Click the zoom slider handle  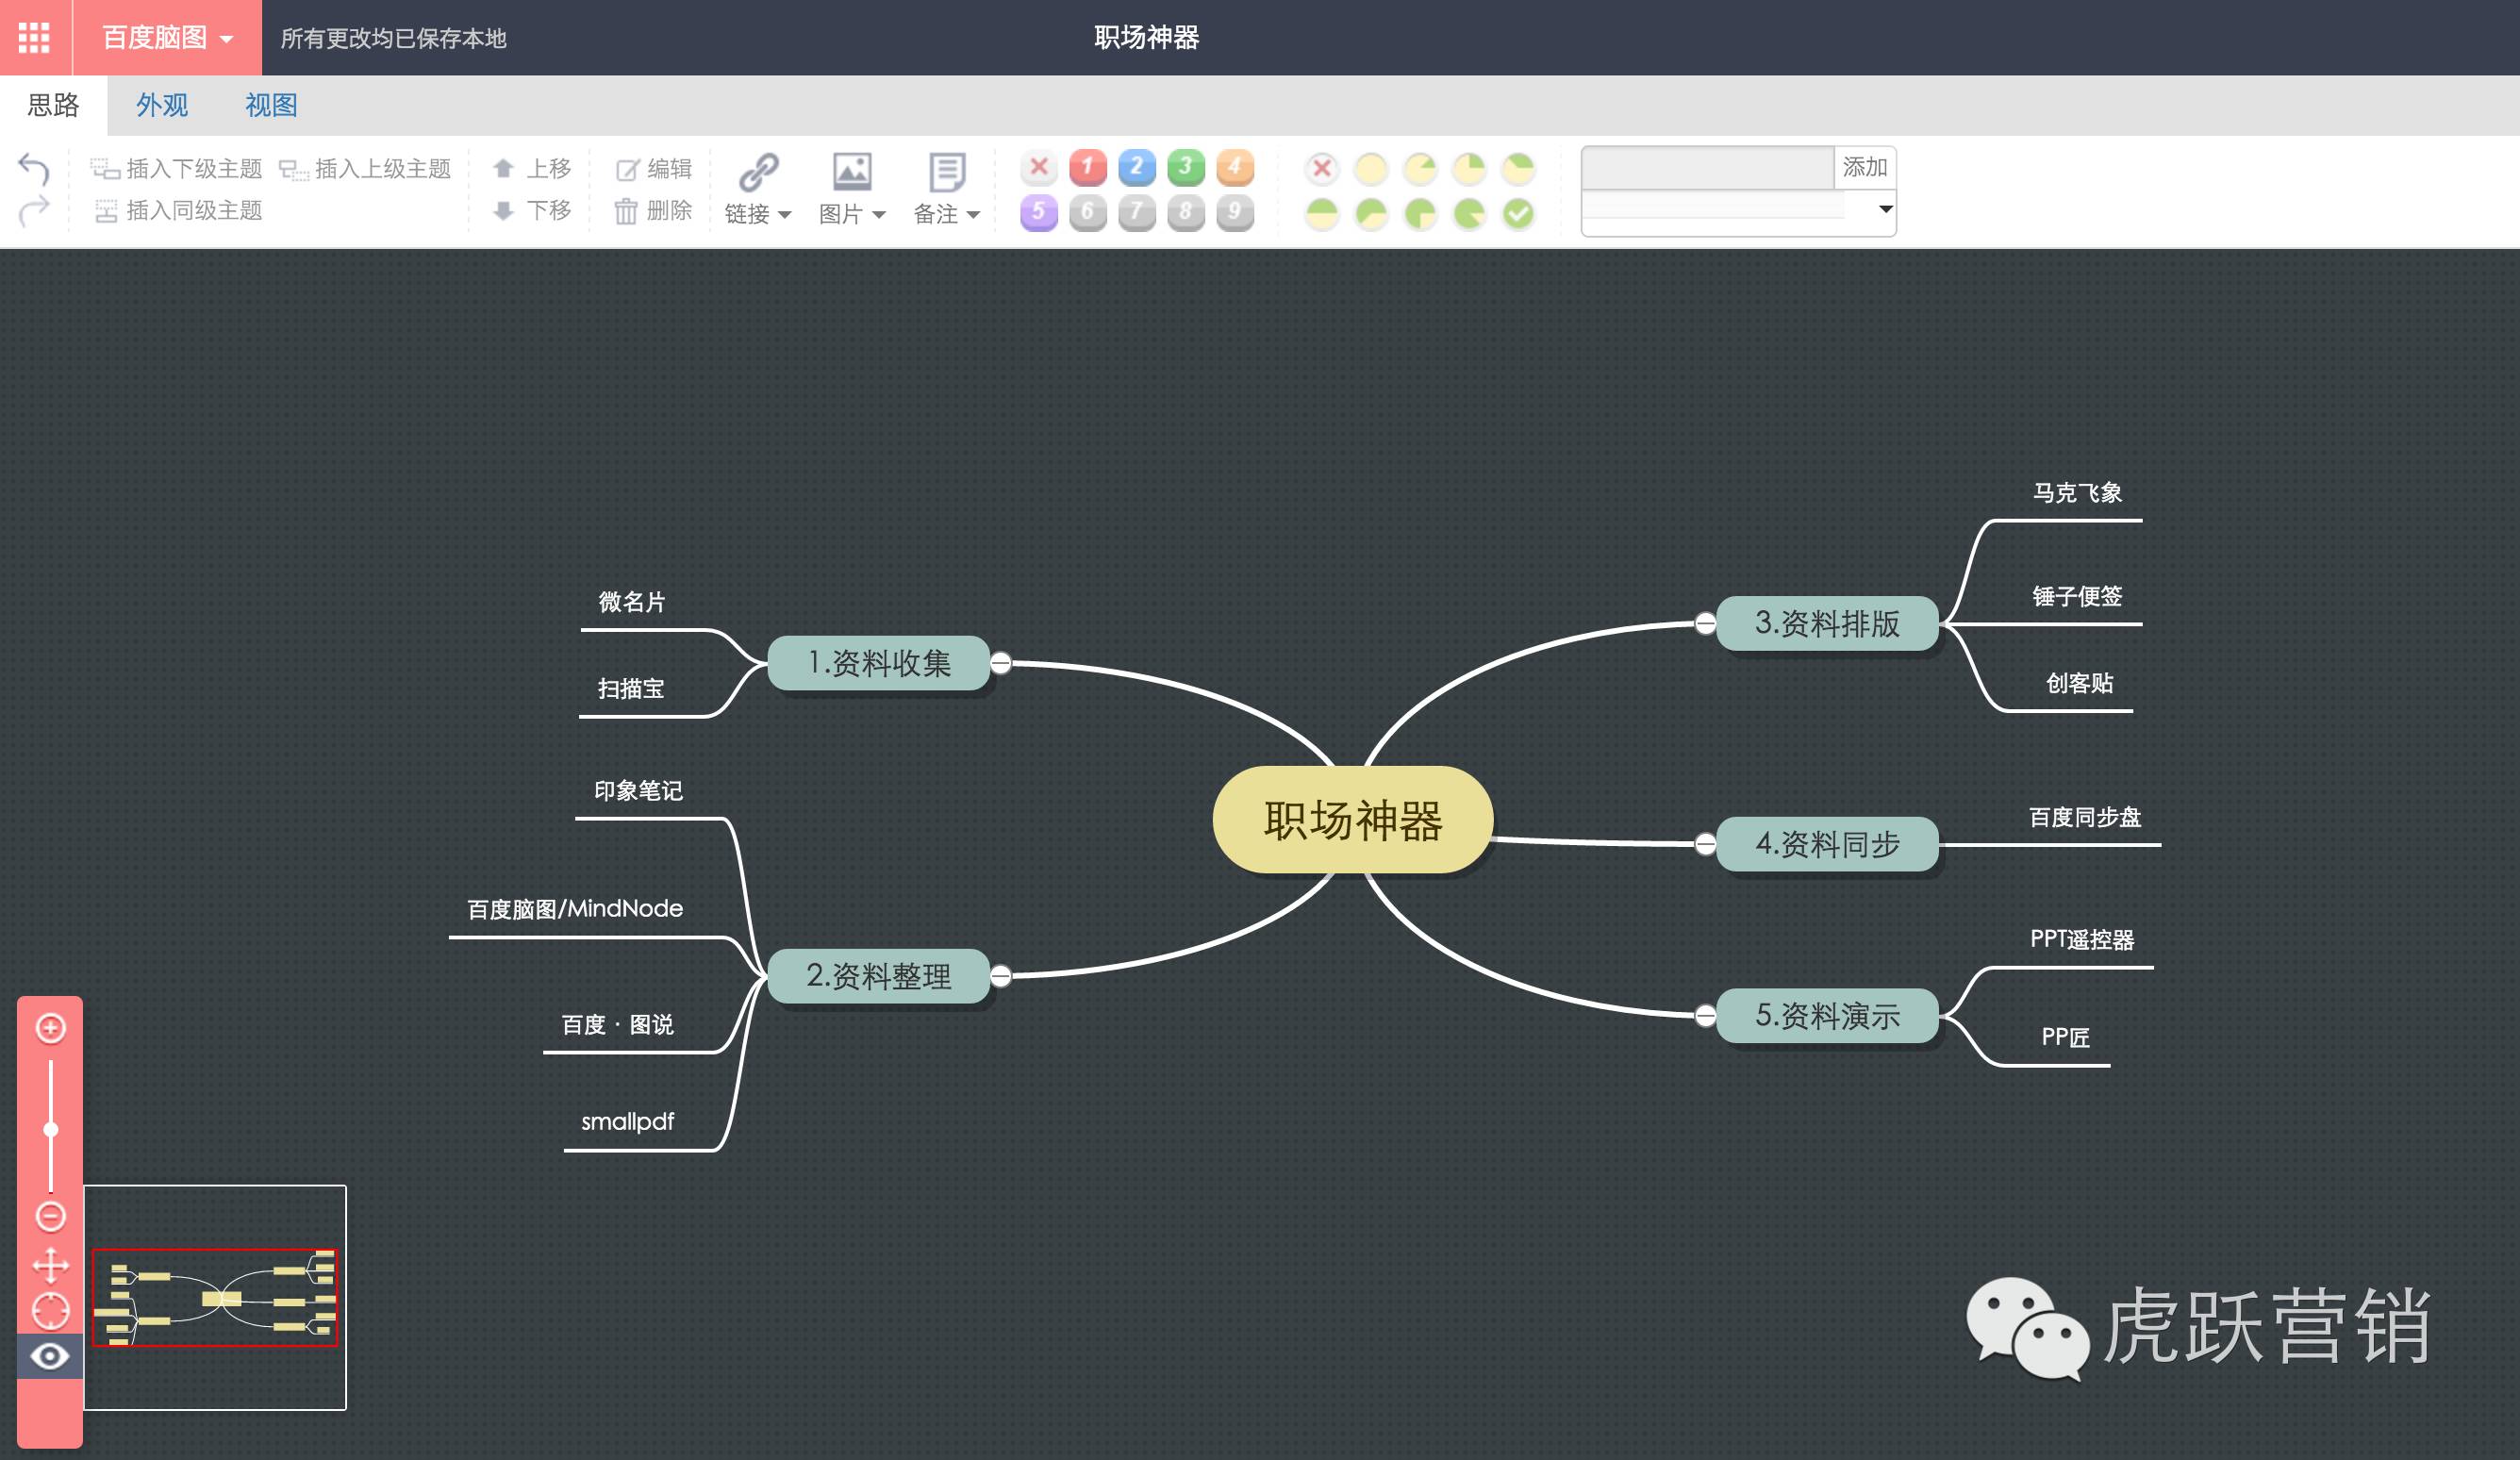click(x=50, y=1130)
